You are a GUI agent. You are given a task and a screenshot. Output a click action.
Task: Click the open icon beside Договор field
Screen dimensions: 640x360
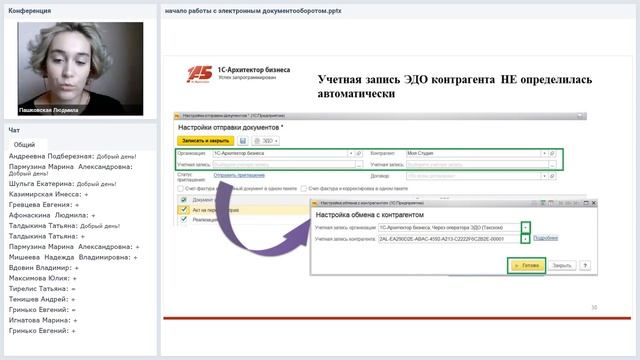[x=552, y=176]
